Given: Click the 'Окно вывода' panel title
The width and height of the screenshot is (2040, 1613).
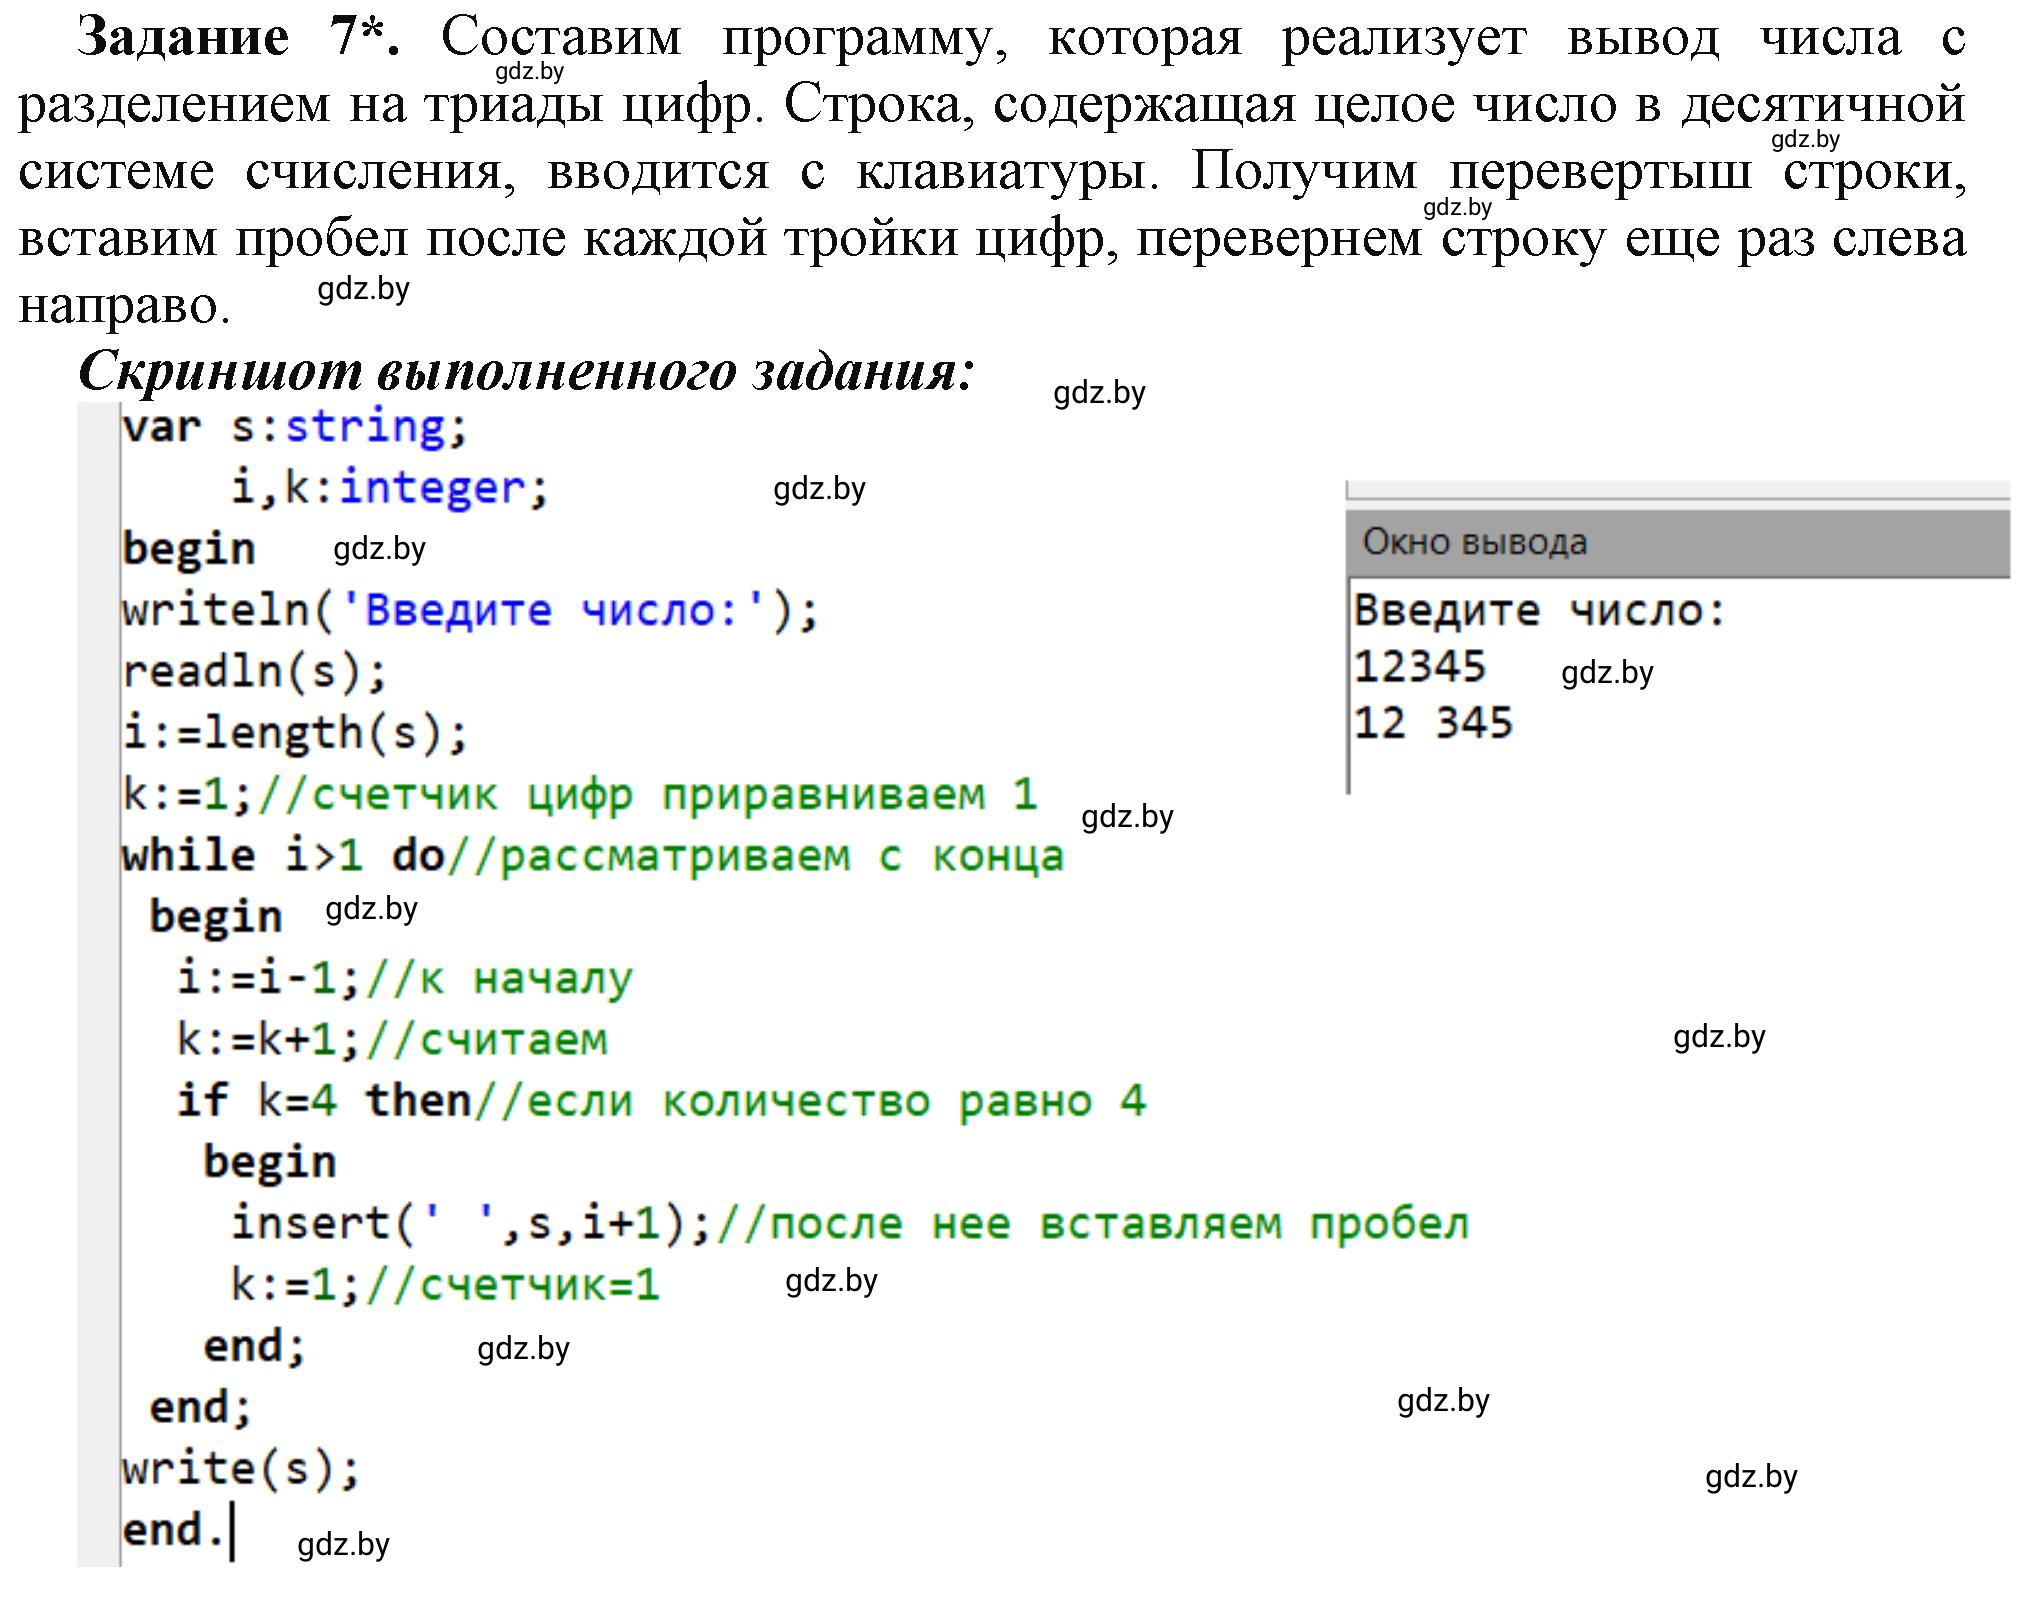Looking at the screenshot, I should [x=1475, y=543].
